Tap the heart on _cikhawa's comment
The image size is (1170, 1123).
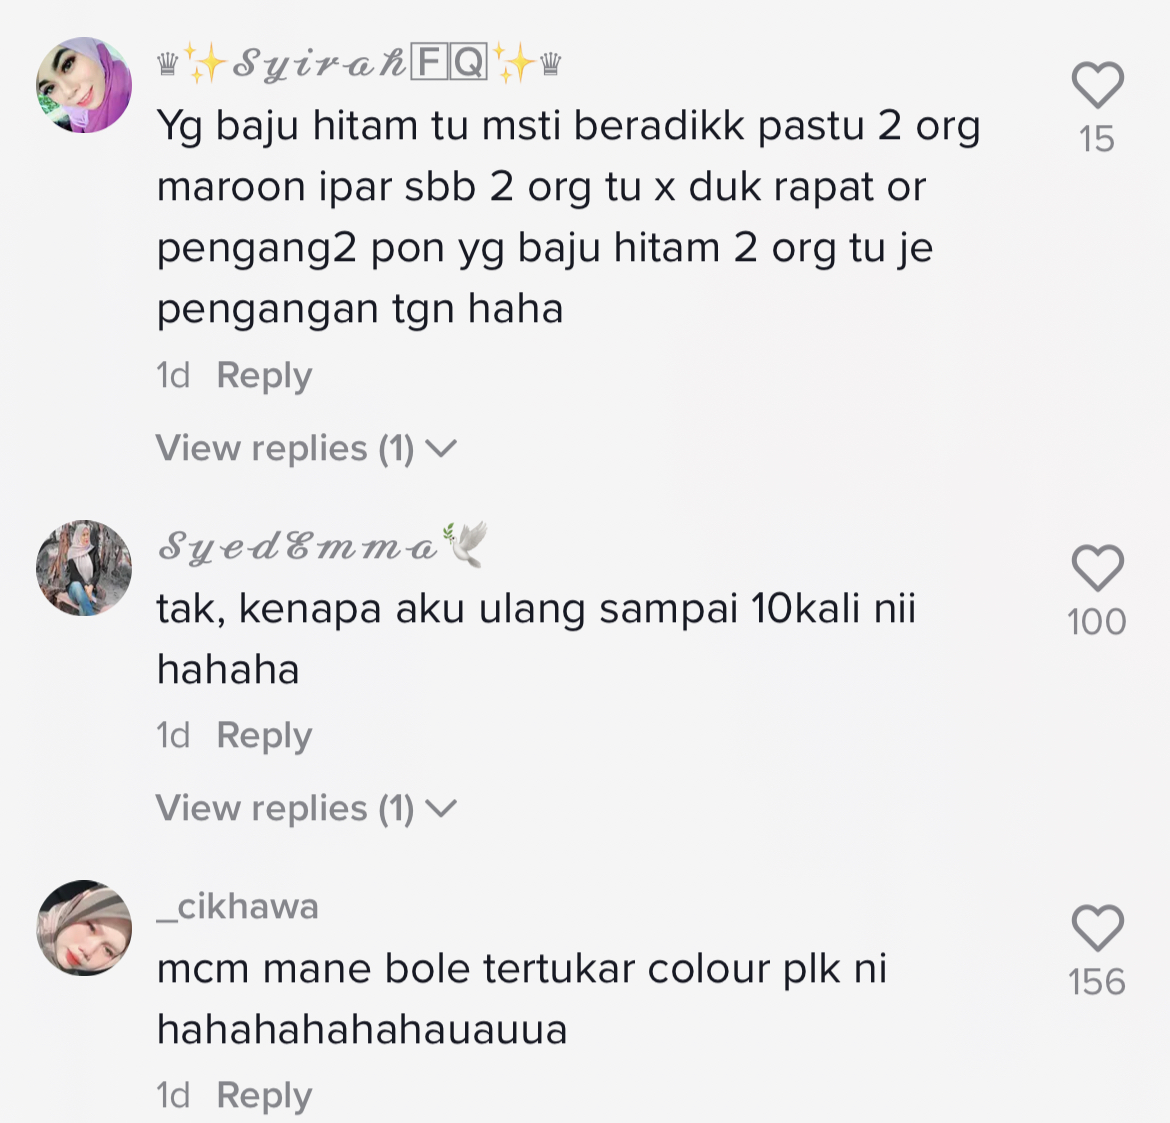(1098, 928)
